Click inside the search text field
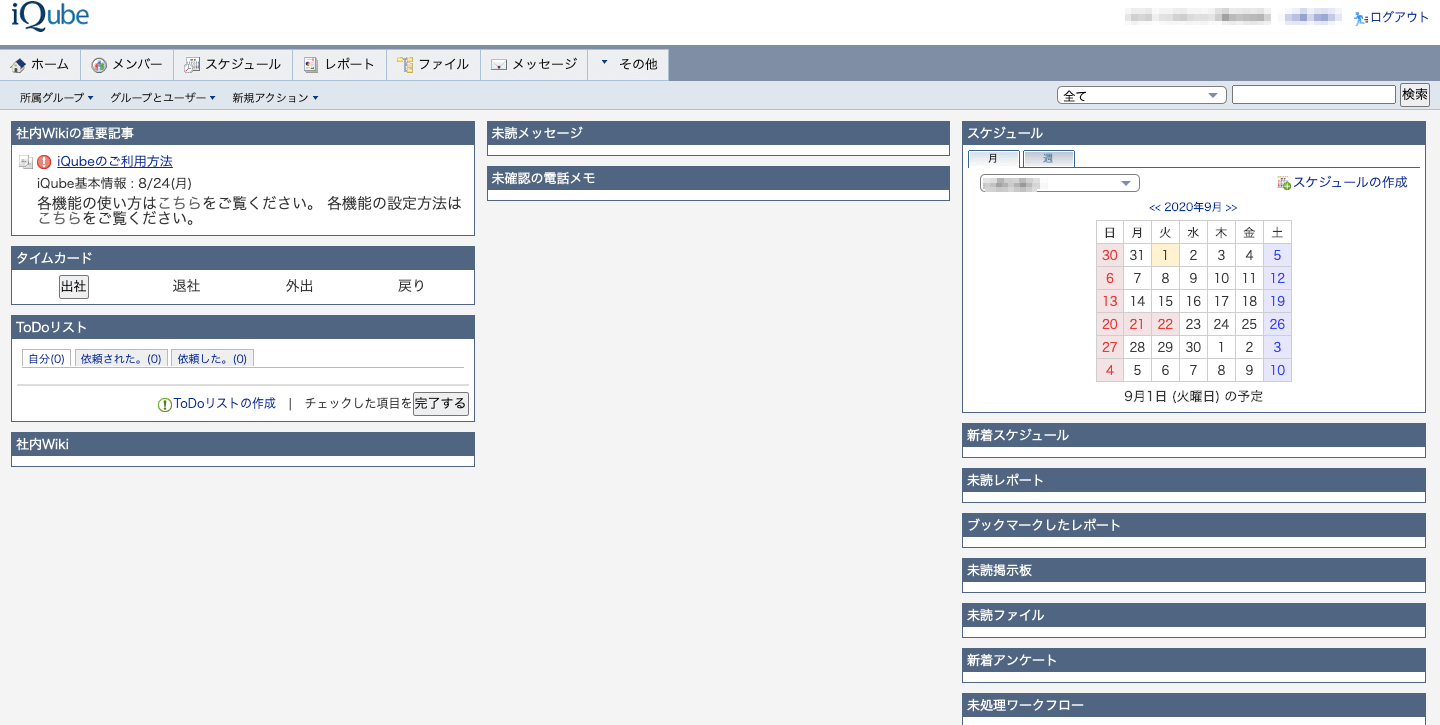1440x725 pixels. click(x=1313, y=95)
